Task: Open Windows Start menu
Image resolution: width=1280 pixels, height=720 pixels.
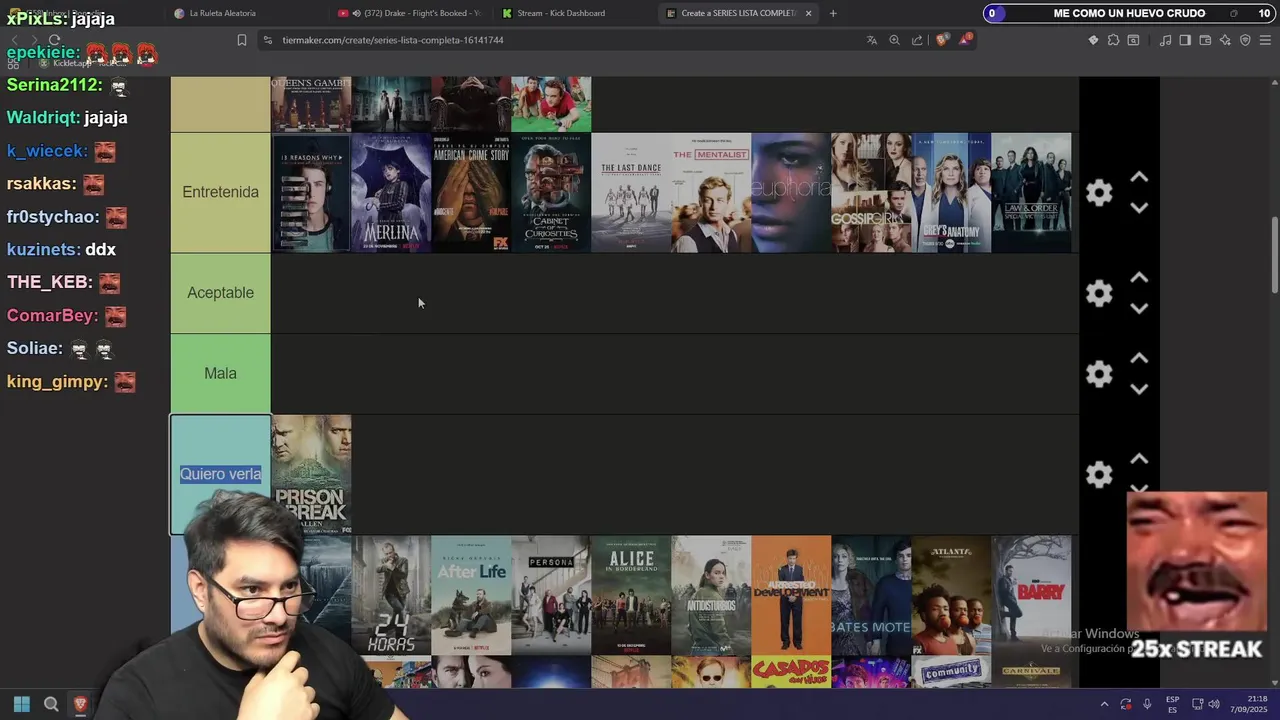Action: tap(21, 704)
